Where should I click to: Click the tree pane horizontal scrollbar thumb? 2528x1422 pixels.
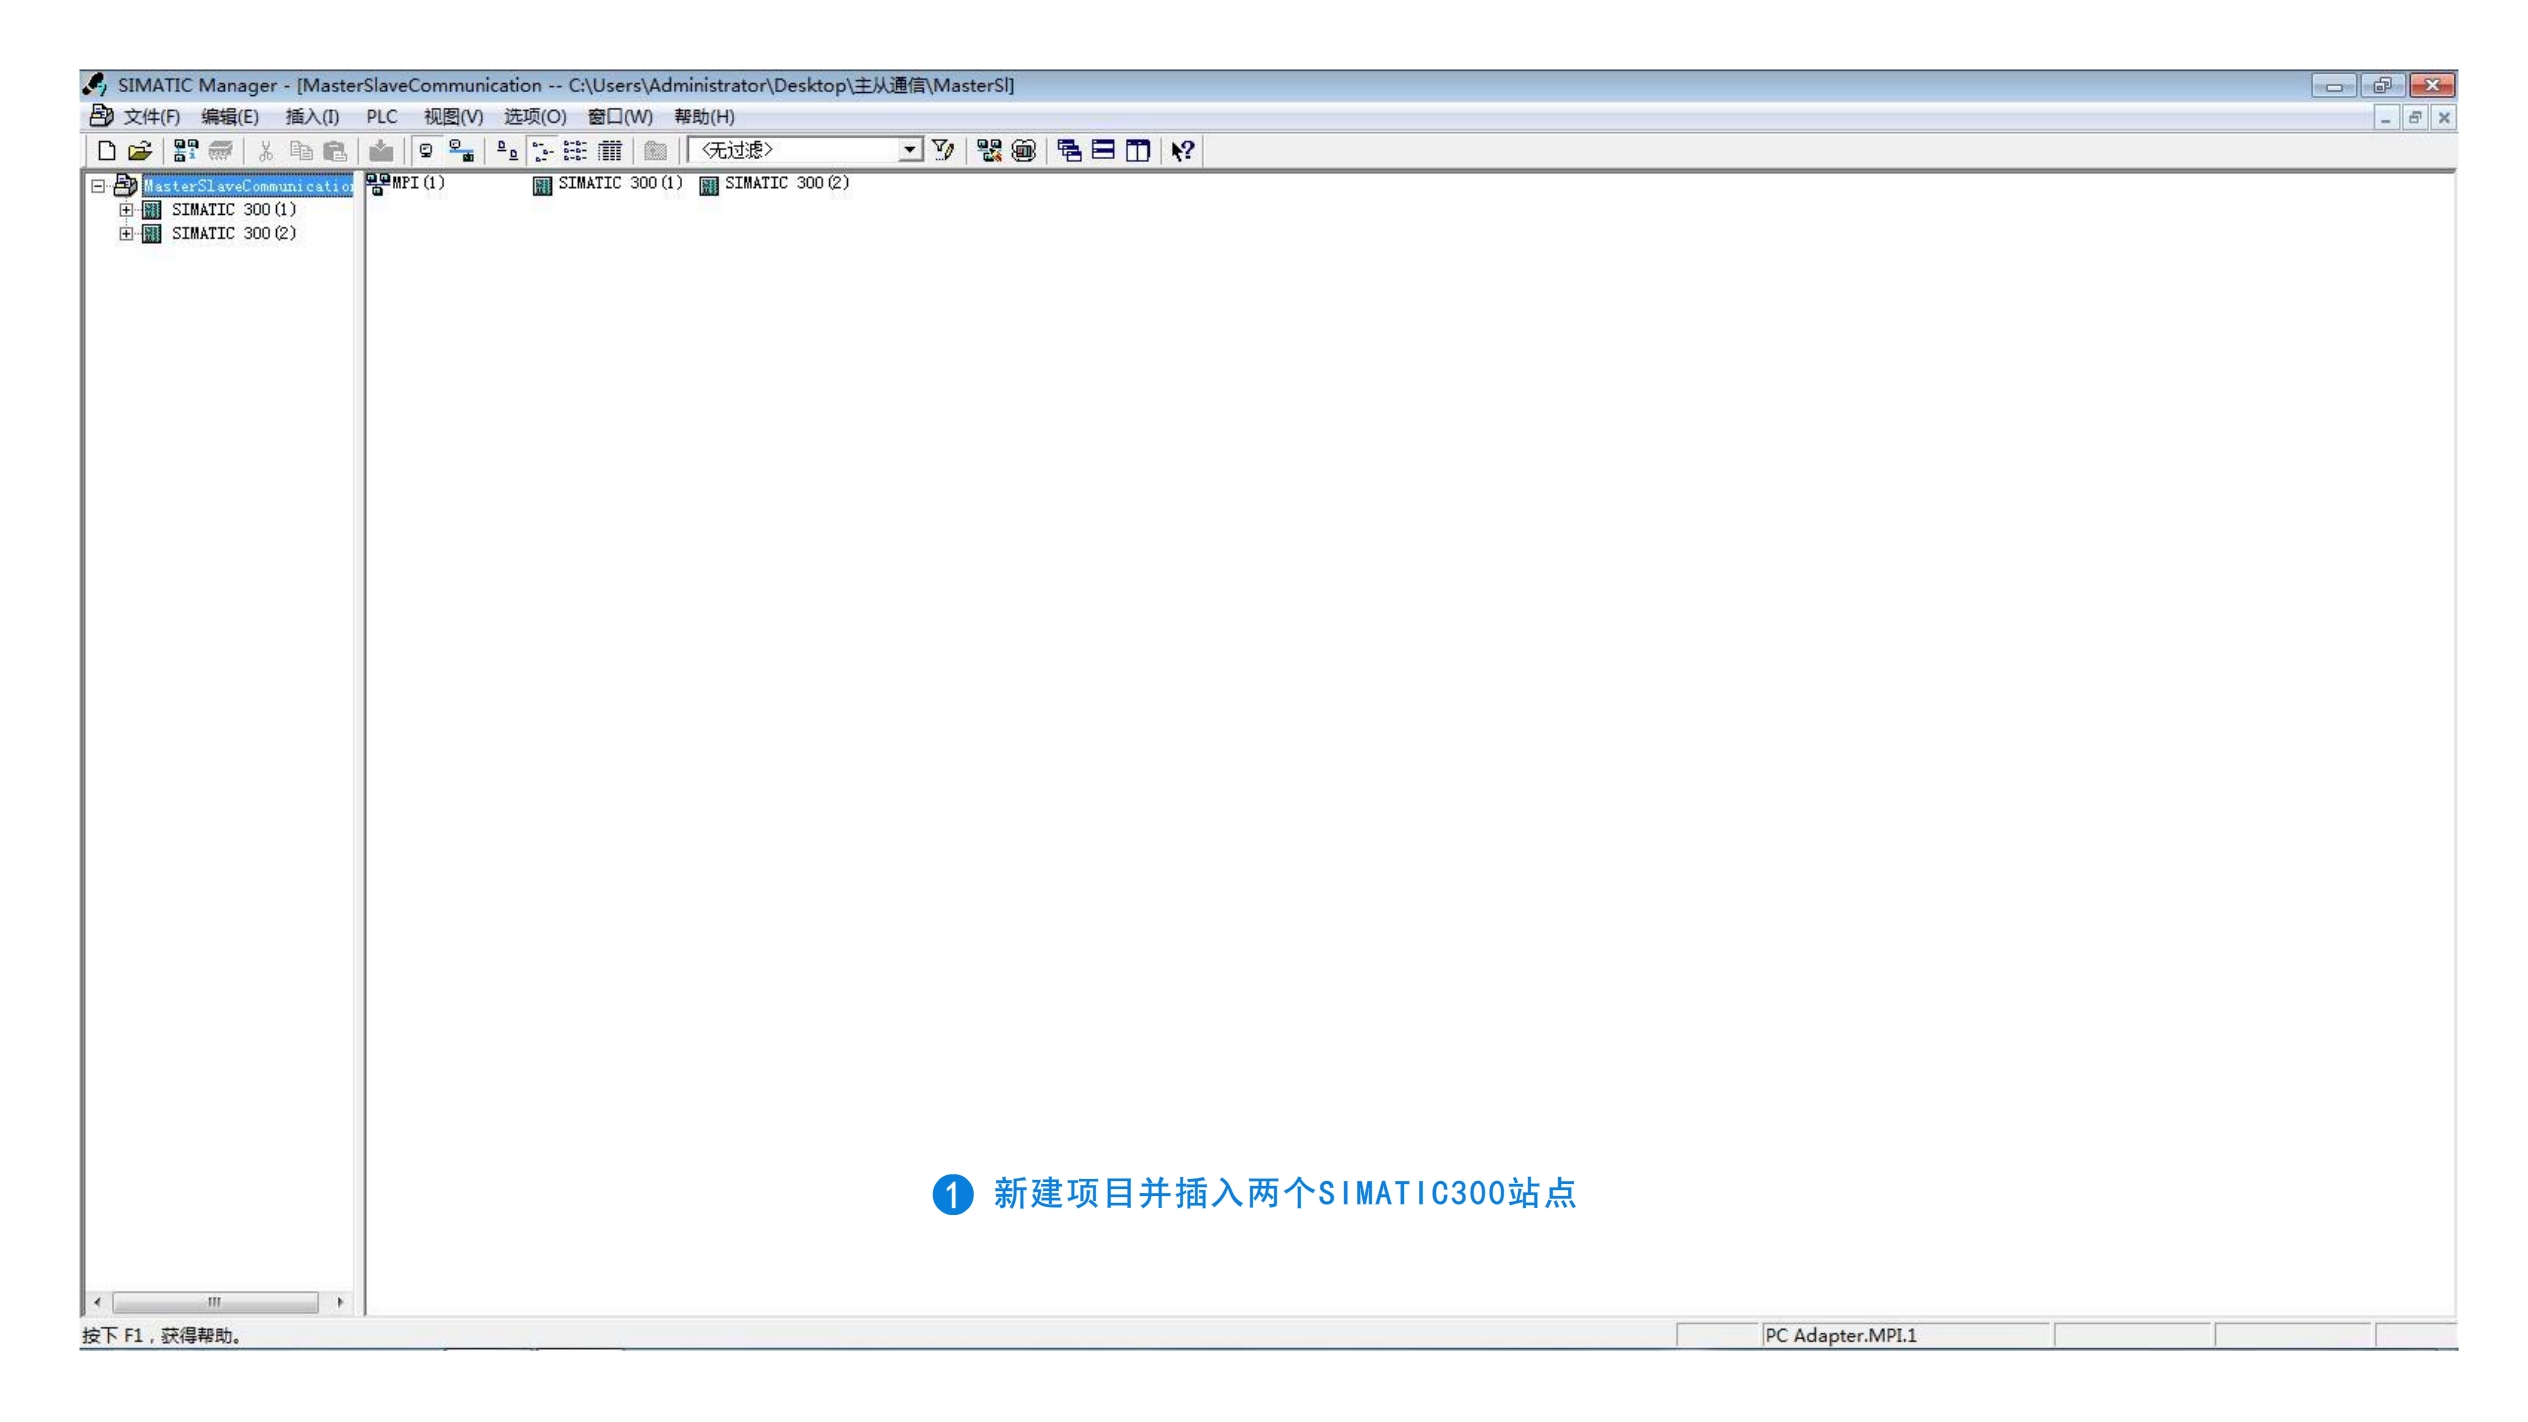point(215,1303)
